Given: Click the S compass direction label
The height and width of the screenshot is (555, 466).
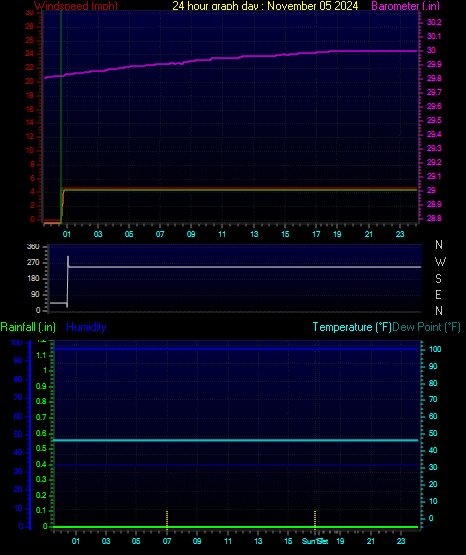Looking at the screenshot, I should (x=438, y=279).
